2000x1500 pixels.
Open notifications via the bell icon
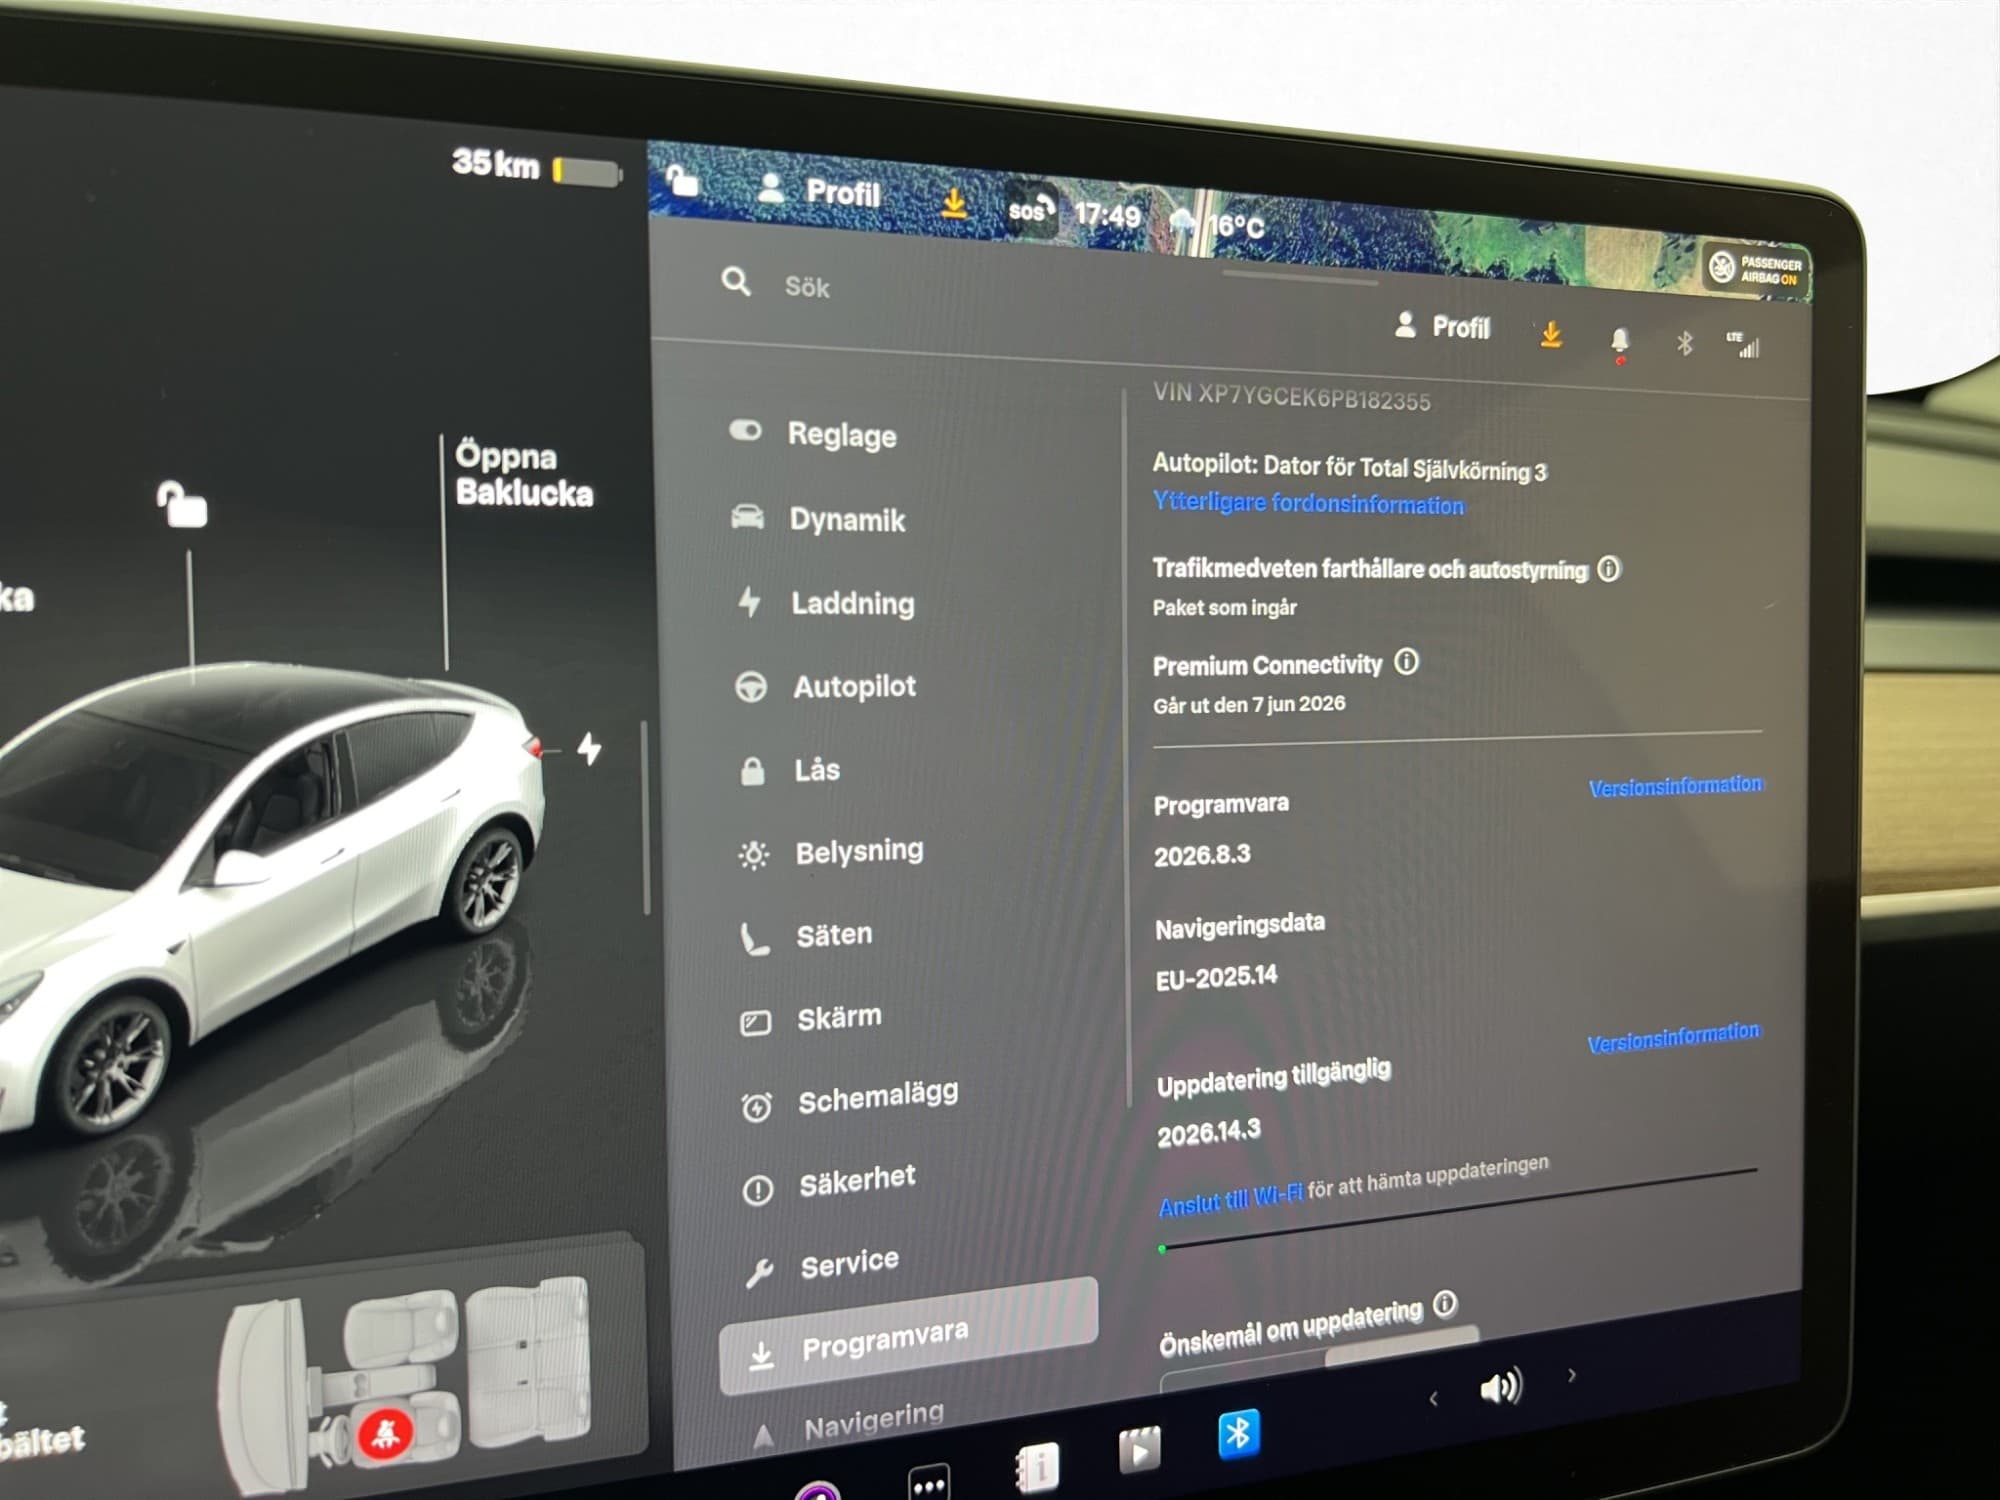1620,342
